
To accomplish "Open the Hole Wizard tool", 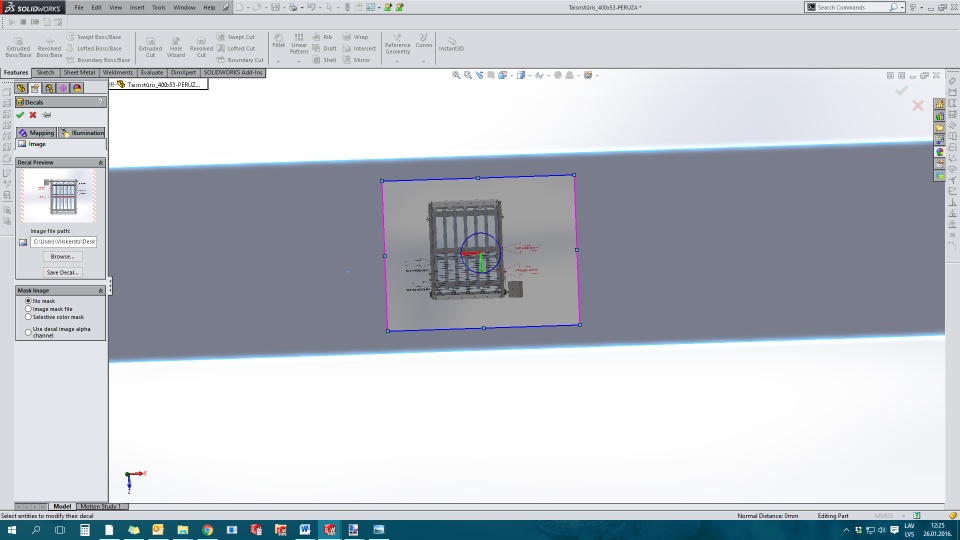I will coord(176,47).
